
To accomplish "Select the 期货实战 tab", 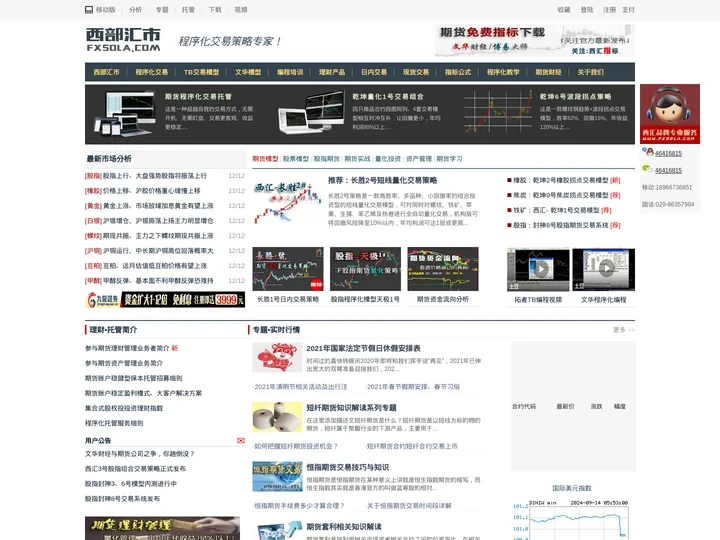I will pos(357,159).
